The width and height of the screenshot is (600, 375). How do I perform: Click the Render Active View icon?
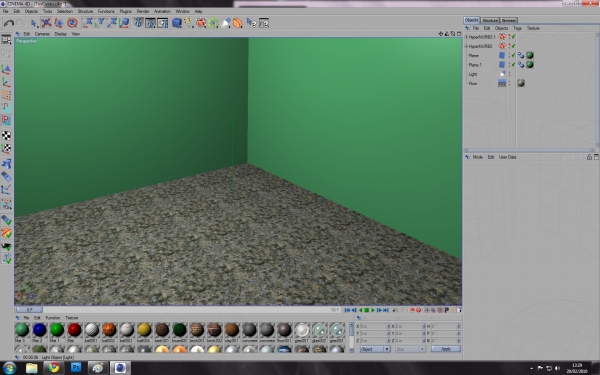[x=138, y=23]
